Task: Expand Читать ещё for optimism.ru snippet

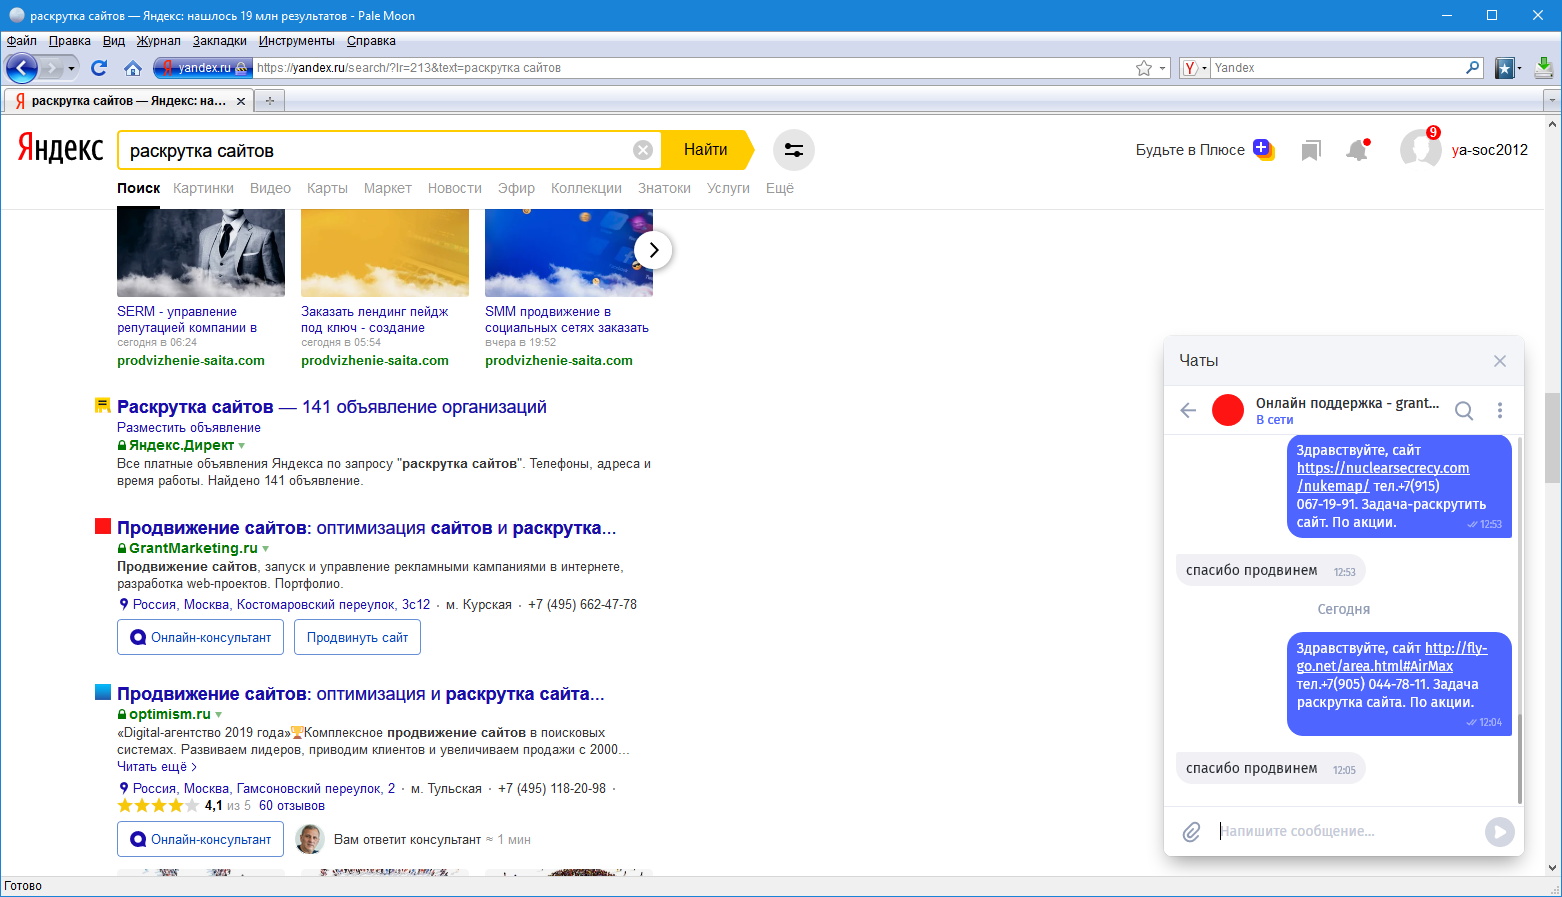Action: [157, 767]
